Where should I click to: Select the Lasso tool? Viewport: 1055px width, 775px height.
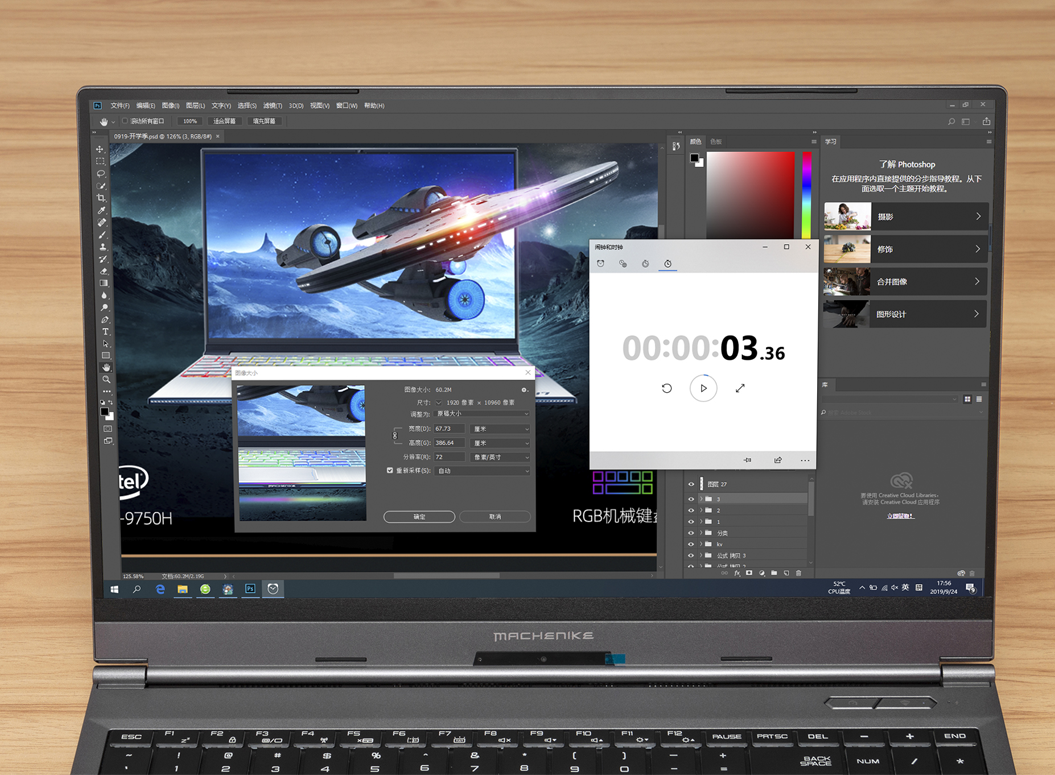coord(101,174)
